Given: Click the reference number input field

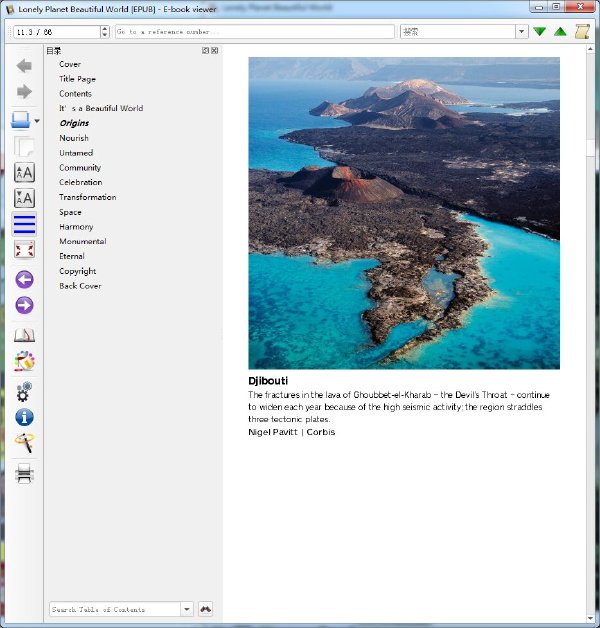Looking at the screenshot, I should click(x=255, y=32).
